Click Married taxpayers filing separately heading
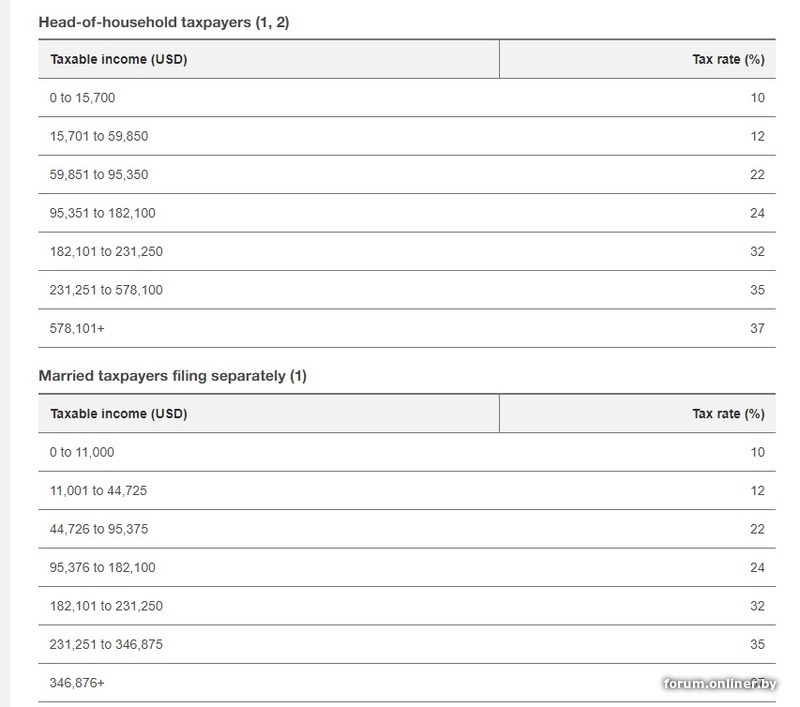 pyautogui.click(x=171, y=375)
